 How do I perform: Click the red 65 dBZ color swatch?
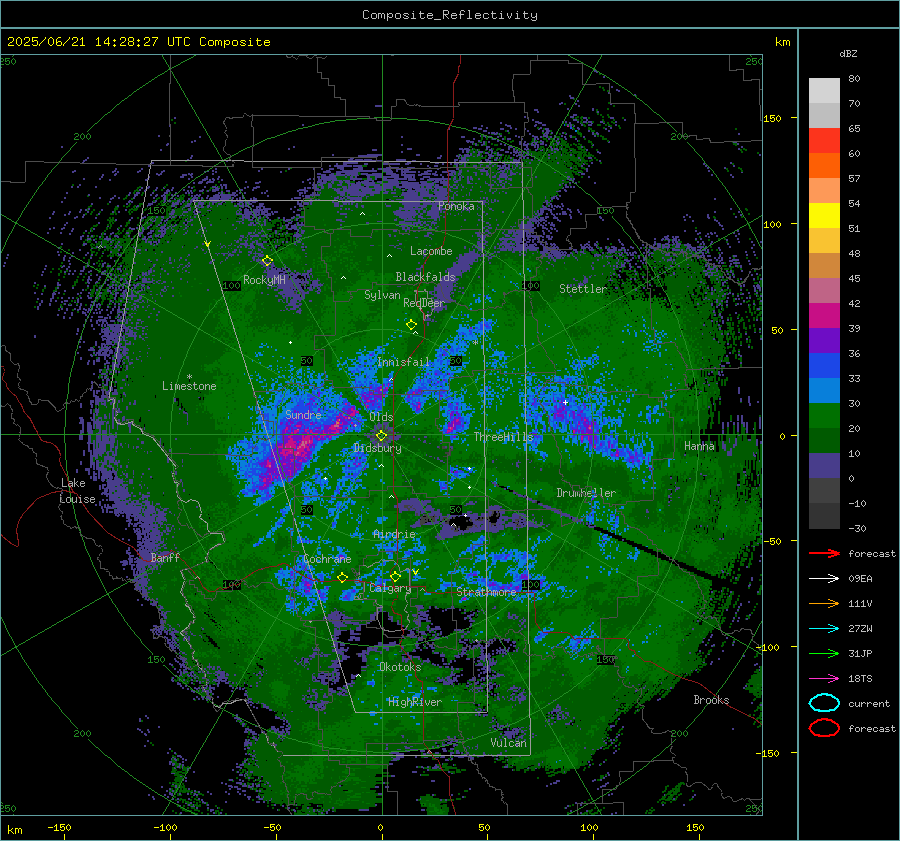(x=824, y=141)
